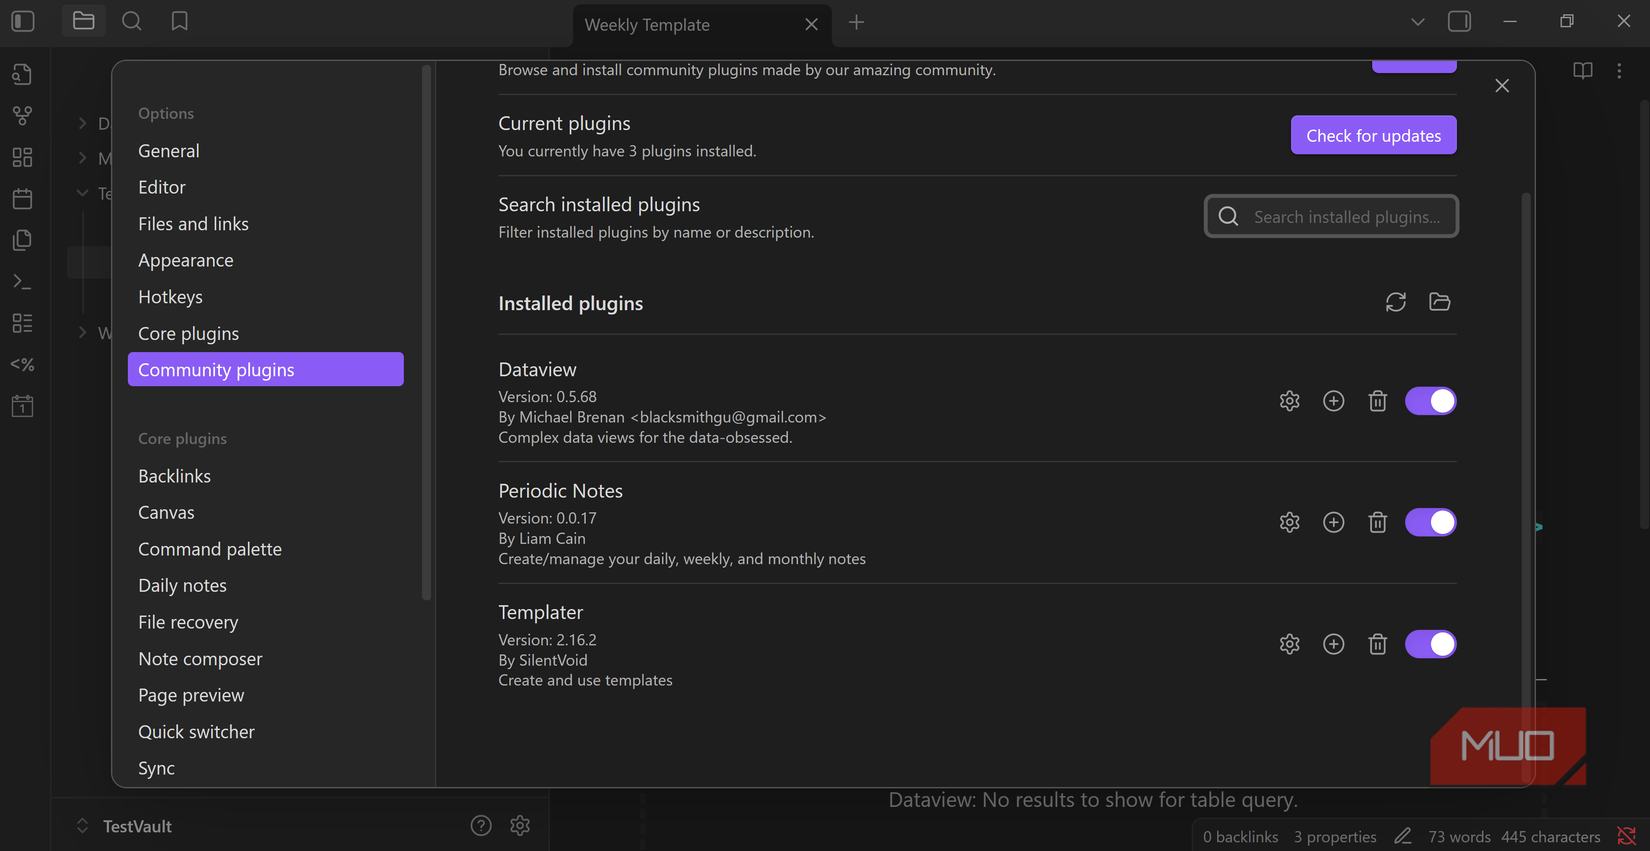Screen dimensions: 1650x851
Task: Uninstall Templater with trash icon
Action: point(1377,644)
